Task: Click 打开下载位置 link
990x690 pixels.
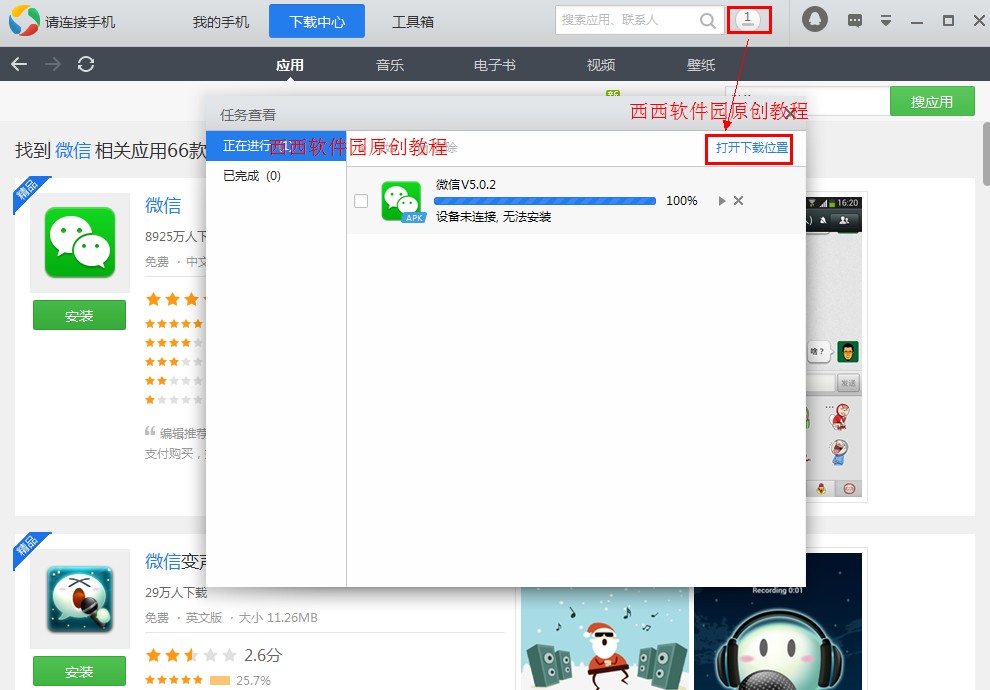Action: [x=751, y=148]
